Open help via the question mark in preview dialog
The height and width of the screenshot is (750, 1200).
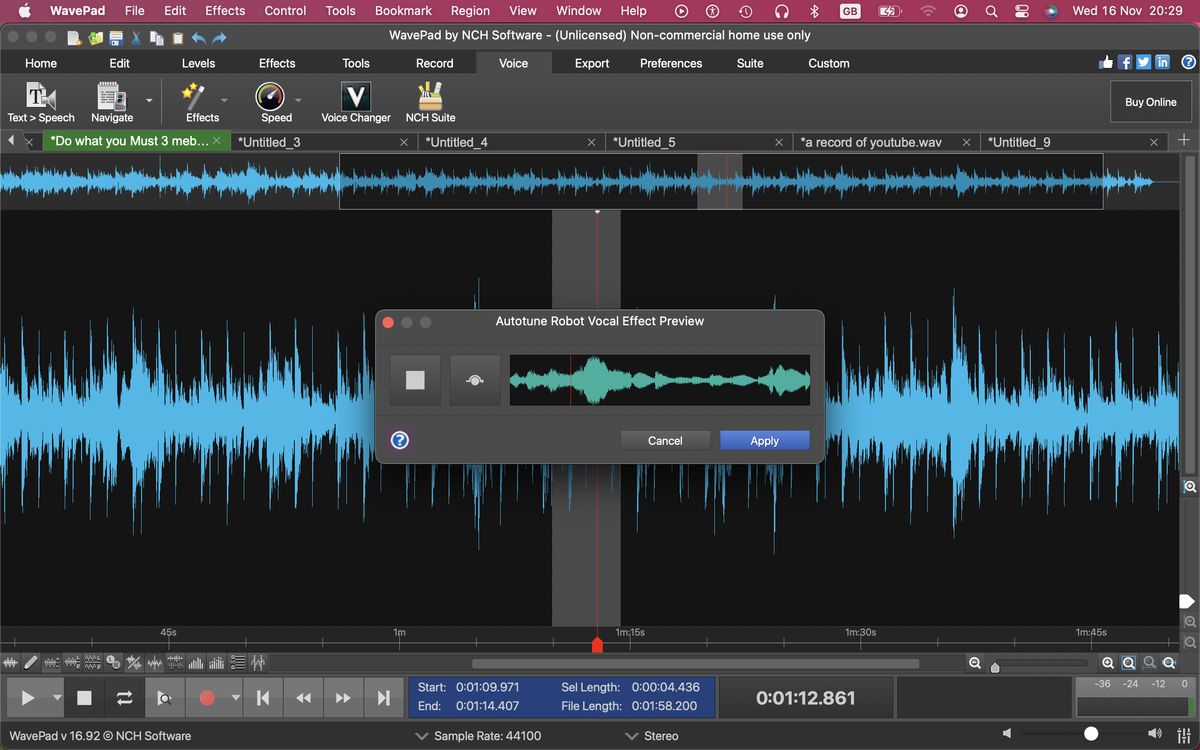[399, 440]
